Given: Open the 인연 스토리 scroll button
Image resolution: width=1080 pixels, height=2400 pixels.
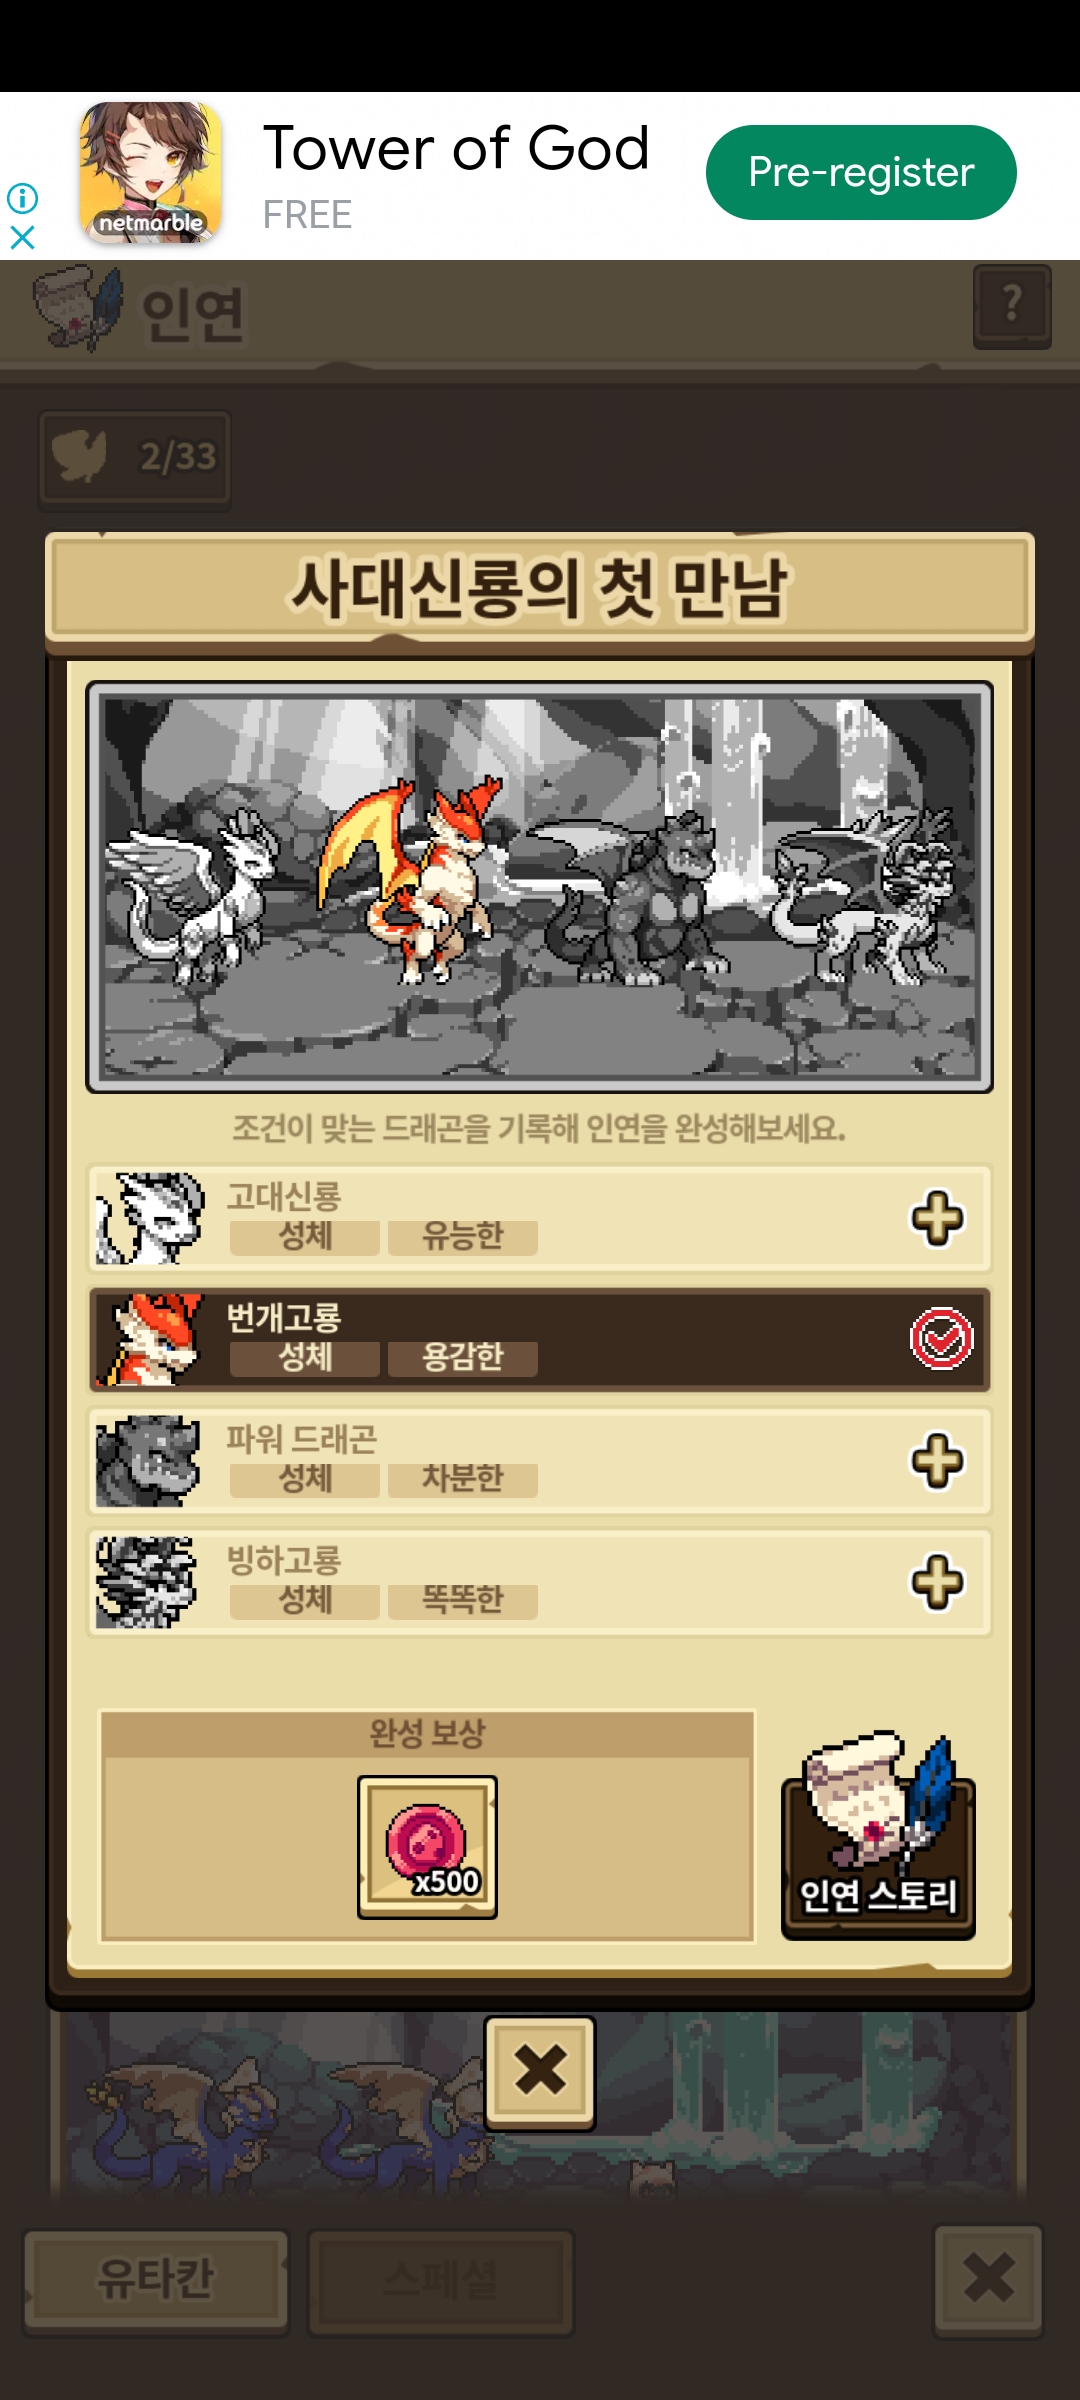Looking at the screenshot, I should 878,1838.
